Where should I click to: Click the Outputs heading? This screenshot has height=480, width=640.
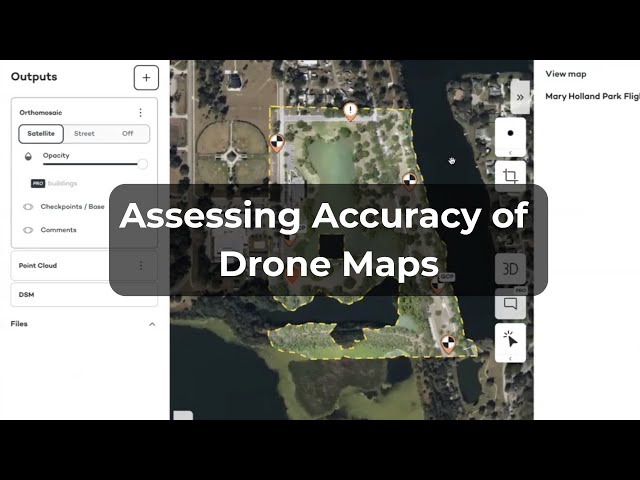click(x=34, y=77)
